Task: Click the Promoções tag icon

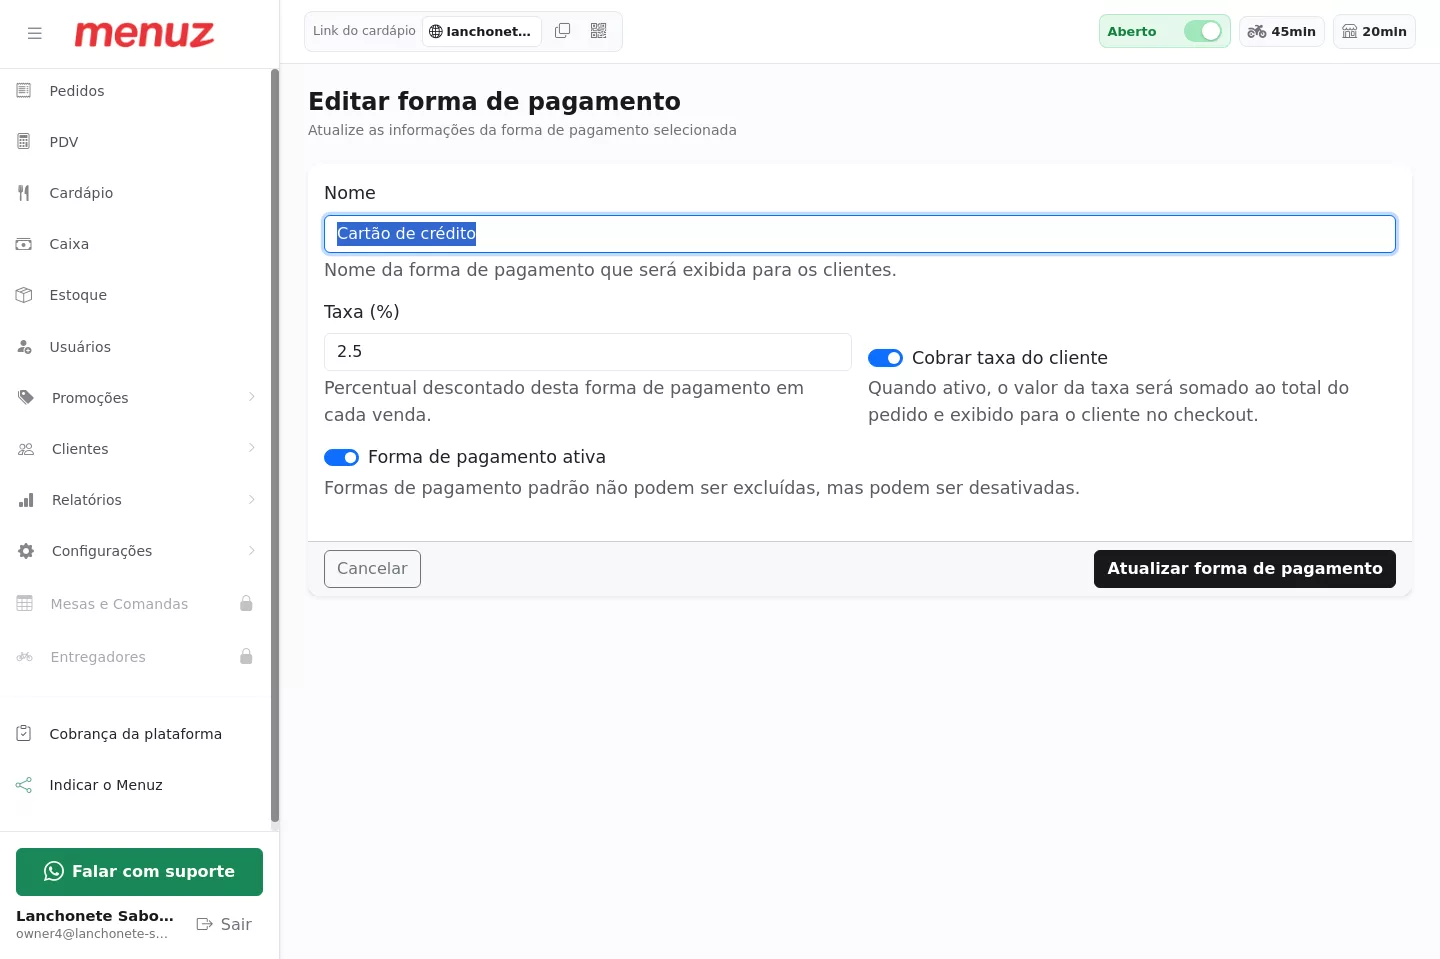Action: coord(26,398)
